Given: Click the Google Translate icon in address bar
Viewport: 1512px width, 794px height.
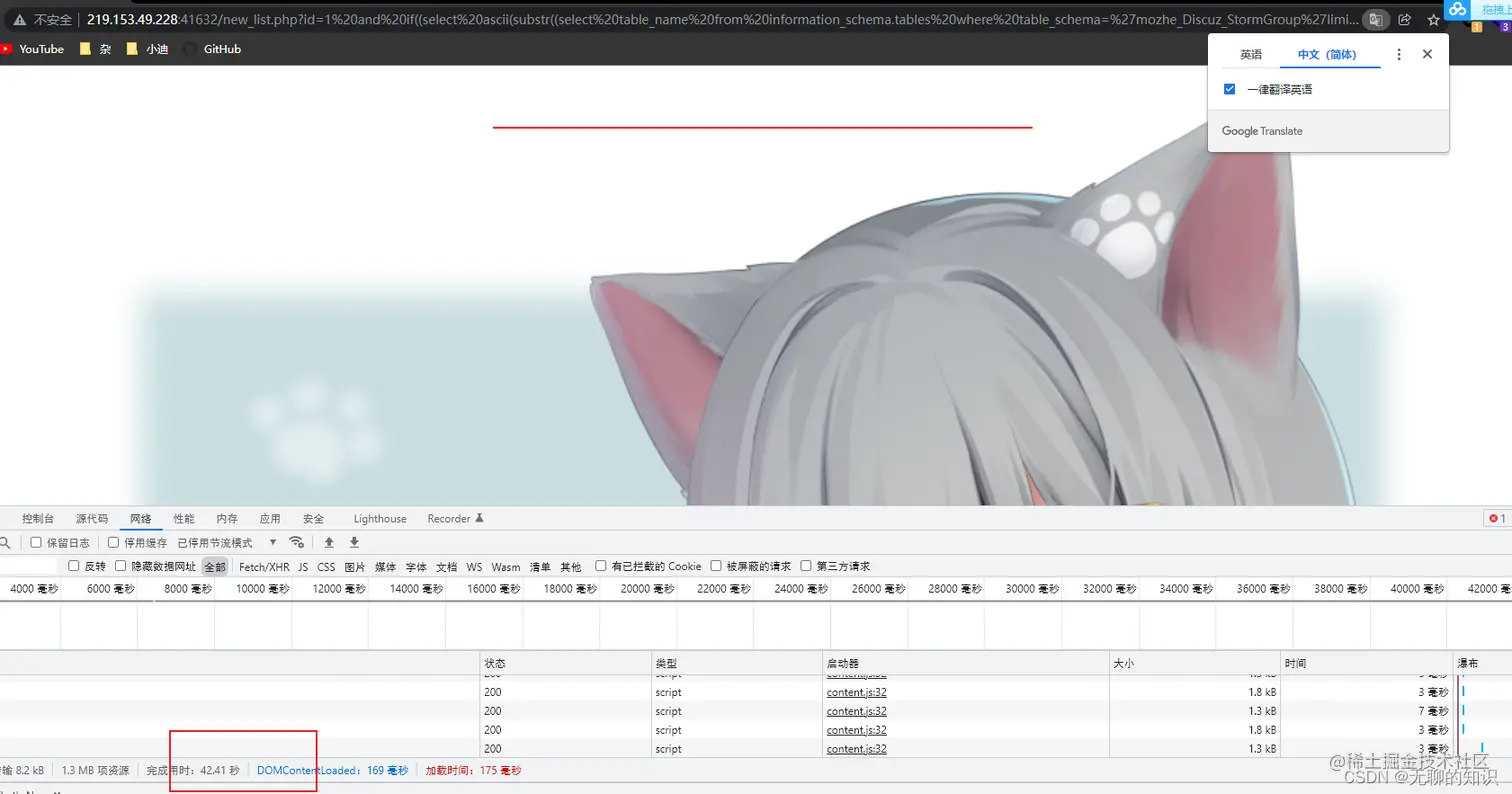Looking at the screenshot, I should click(1377, 19).
